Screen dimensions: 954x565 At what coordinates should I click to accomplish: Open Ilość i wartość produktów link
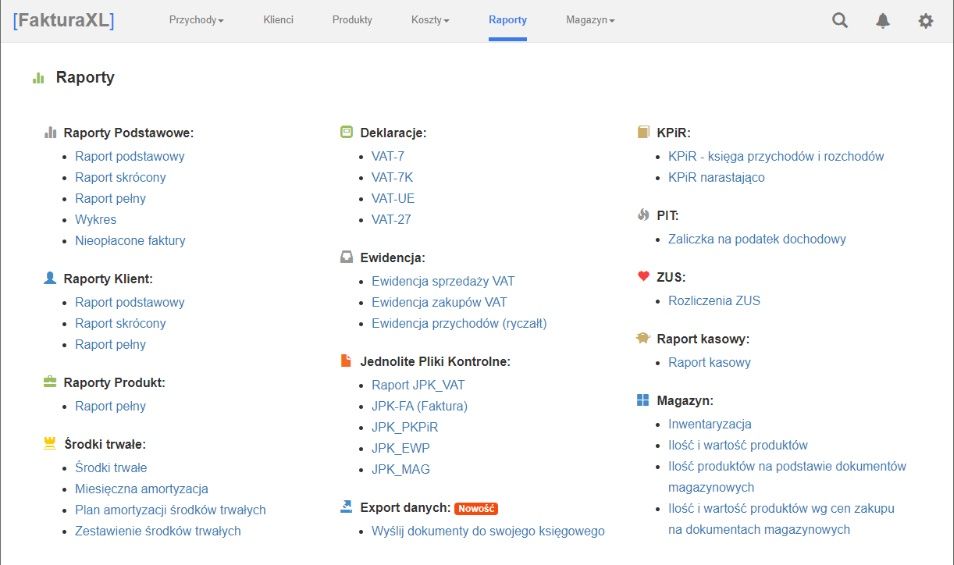(x=738, y=445)
